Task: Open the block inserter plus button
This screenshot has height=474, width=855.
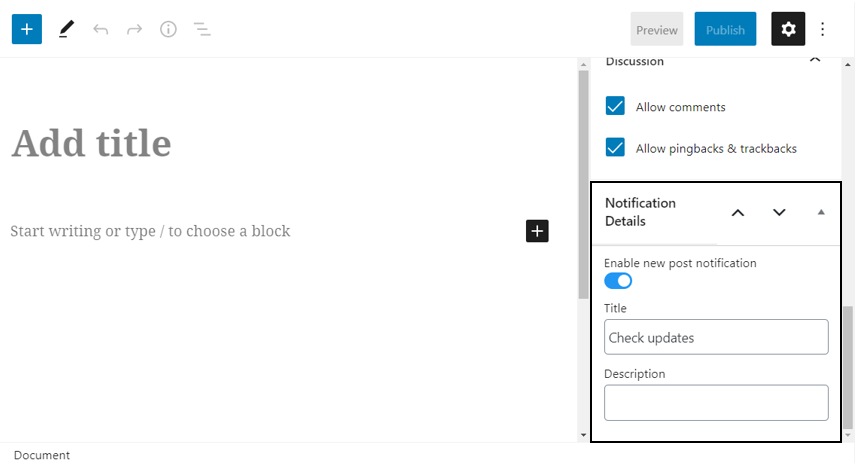Action: pyautogui.click(x=27, y=29)
